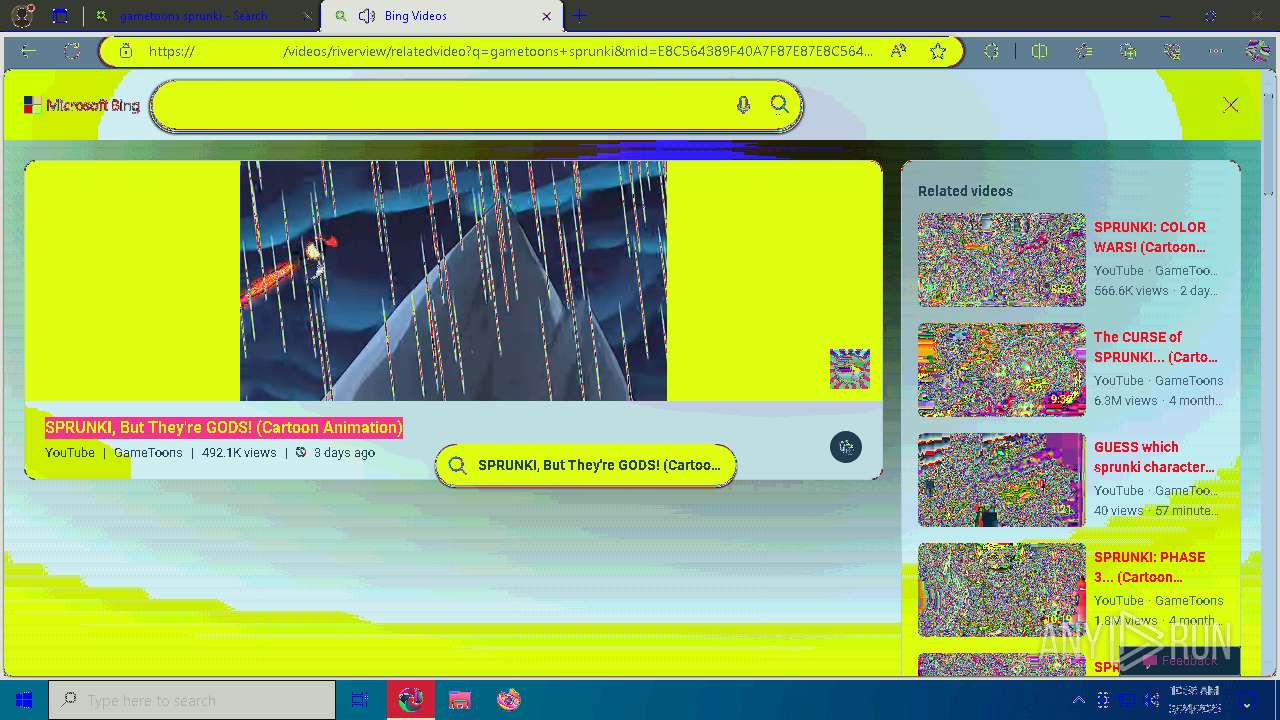The width and height of the screenshot is (1280, 720).
Task: Open the Edge profile icon
Action: 22,16
